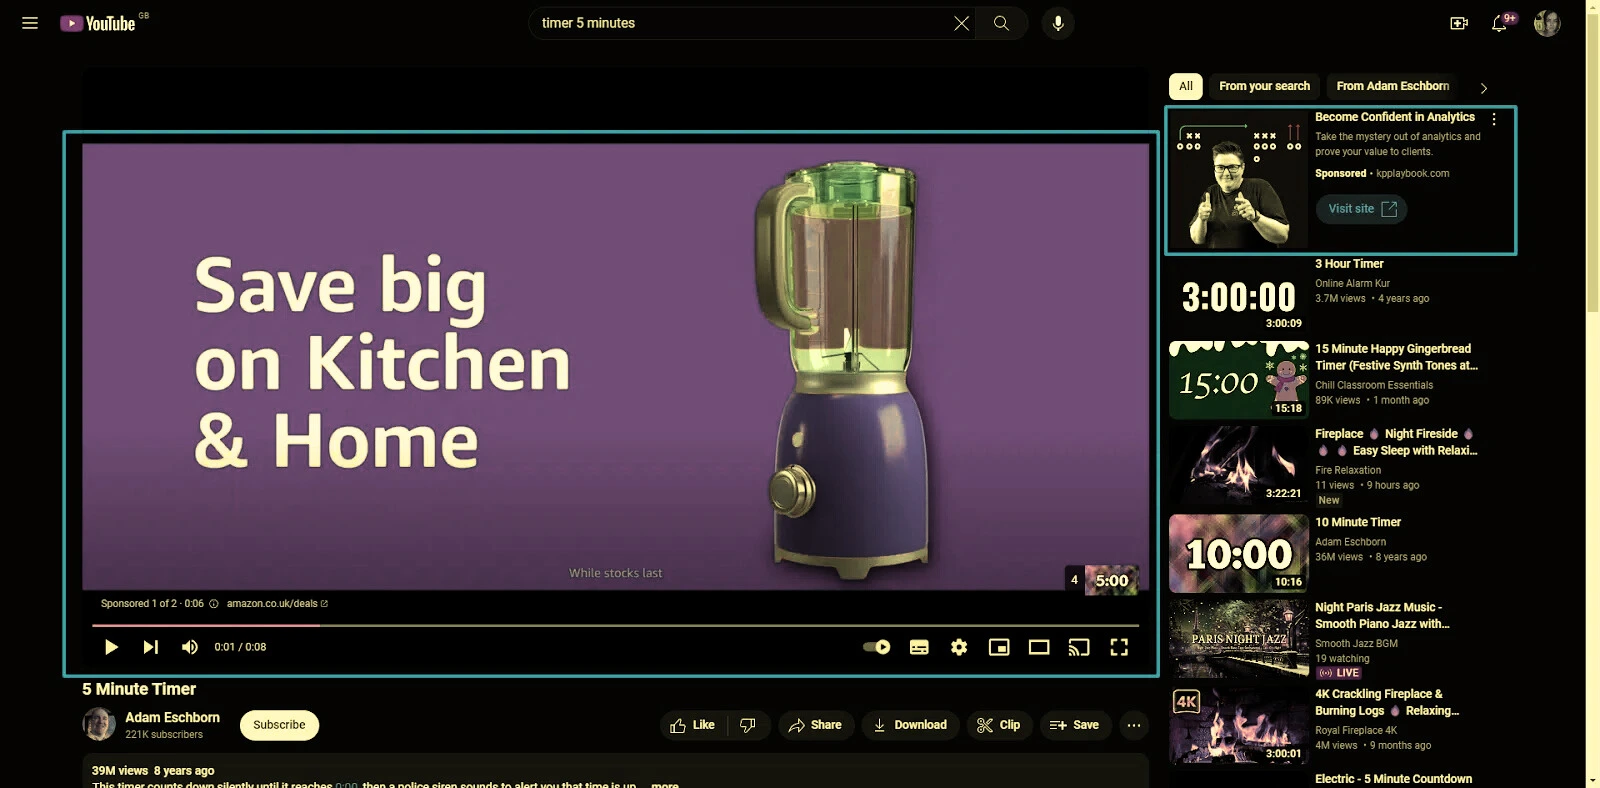Screen dimensions: 1600x788
Task: Open Smooth Jazz BGM channel
Action: click(x=1356, y=644)
